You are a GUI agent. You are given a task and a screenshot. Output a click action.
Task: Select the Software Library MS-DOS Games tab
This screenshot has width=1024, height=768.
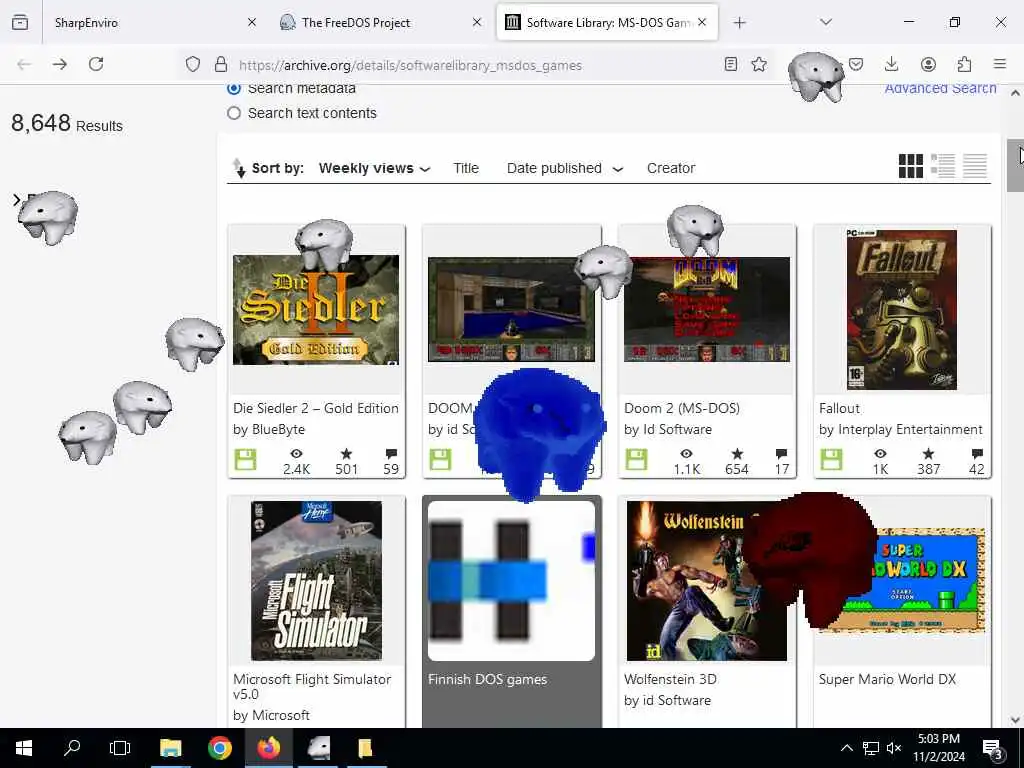click(607, 22)
